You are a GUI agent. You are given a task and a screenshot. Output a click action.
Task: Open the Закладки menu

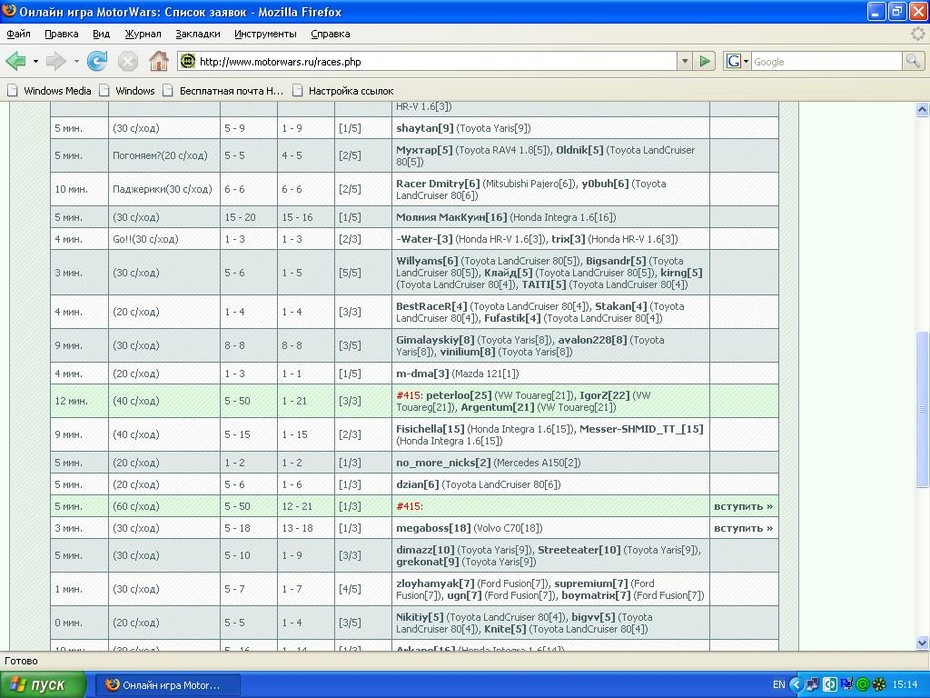pyautogui.click(x=198, y=34)
